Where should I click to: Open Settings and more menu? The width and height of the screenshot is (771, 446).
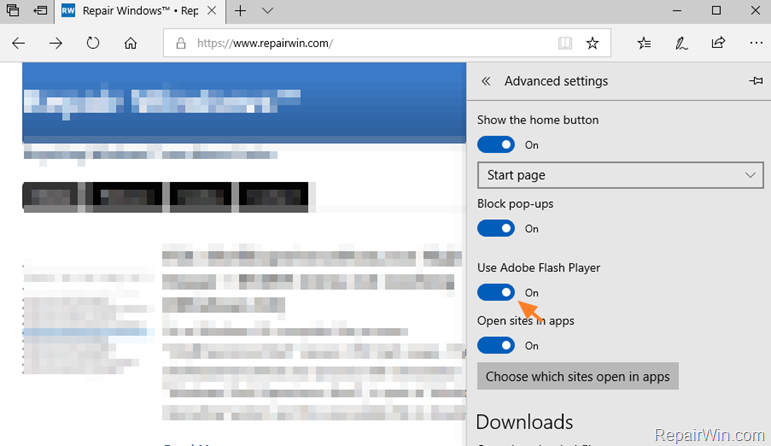click(756, 43)
